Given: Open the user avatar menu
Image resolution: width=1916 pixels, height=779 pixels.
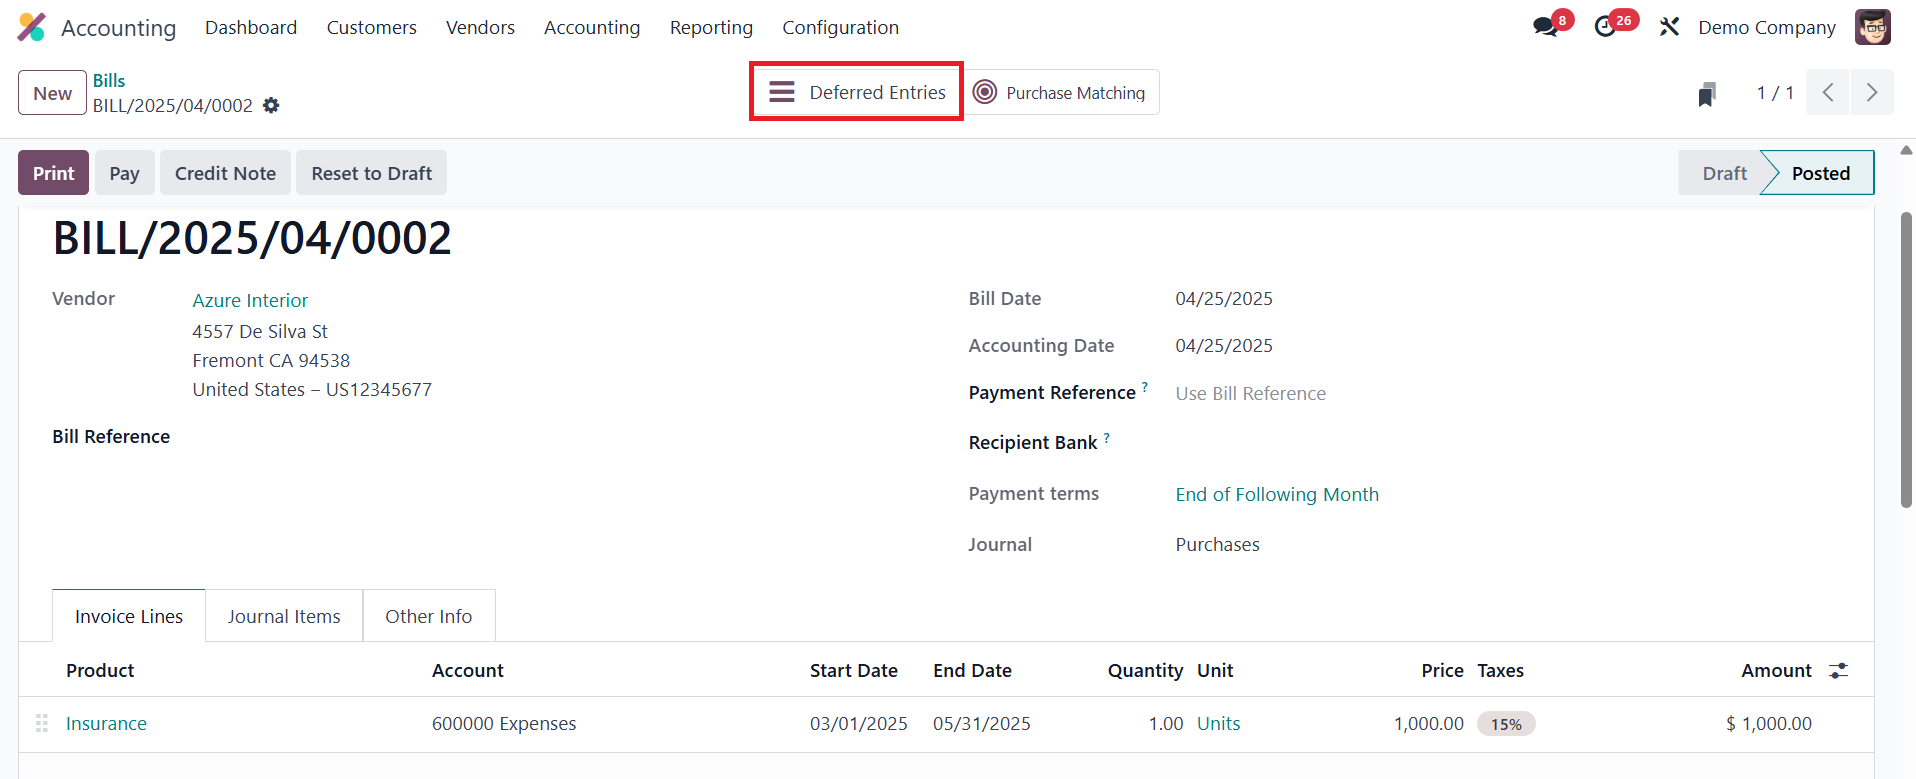Looking at the screenshot, I should coord(1872,27).
